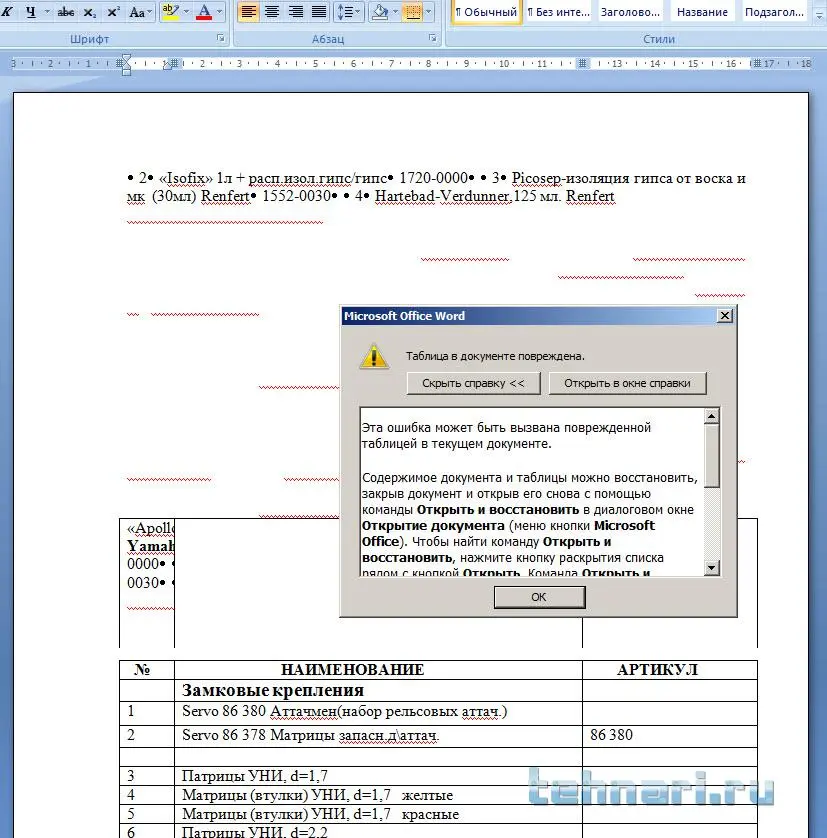Screen dimensions: 827x838
Task: Apply the Подзаголовок style
Action: [x=774, y=12]
